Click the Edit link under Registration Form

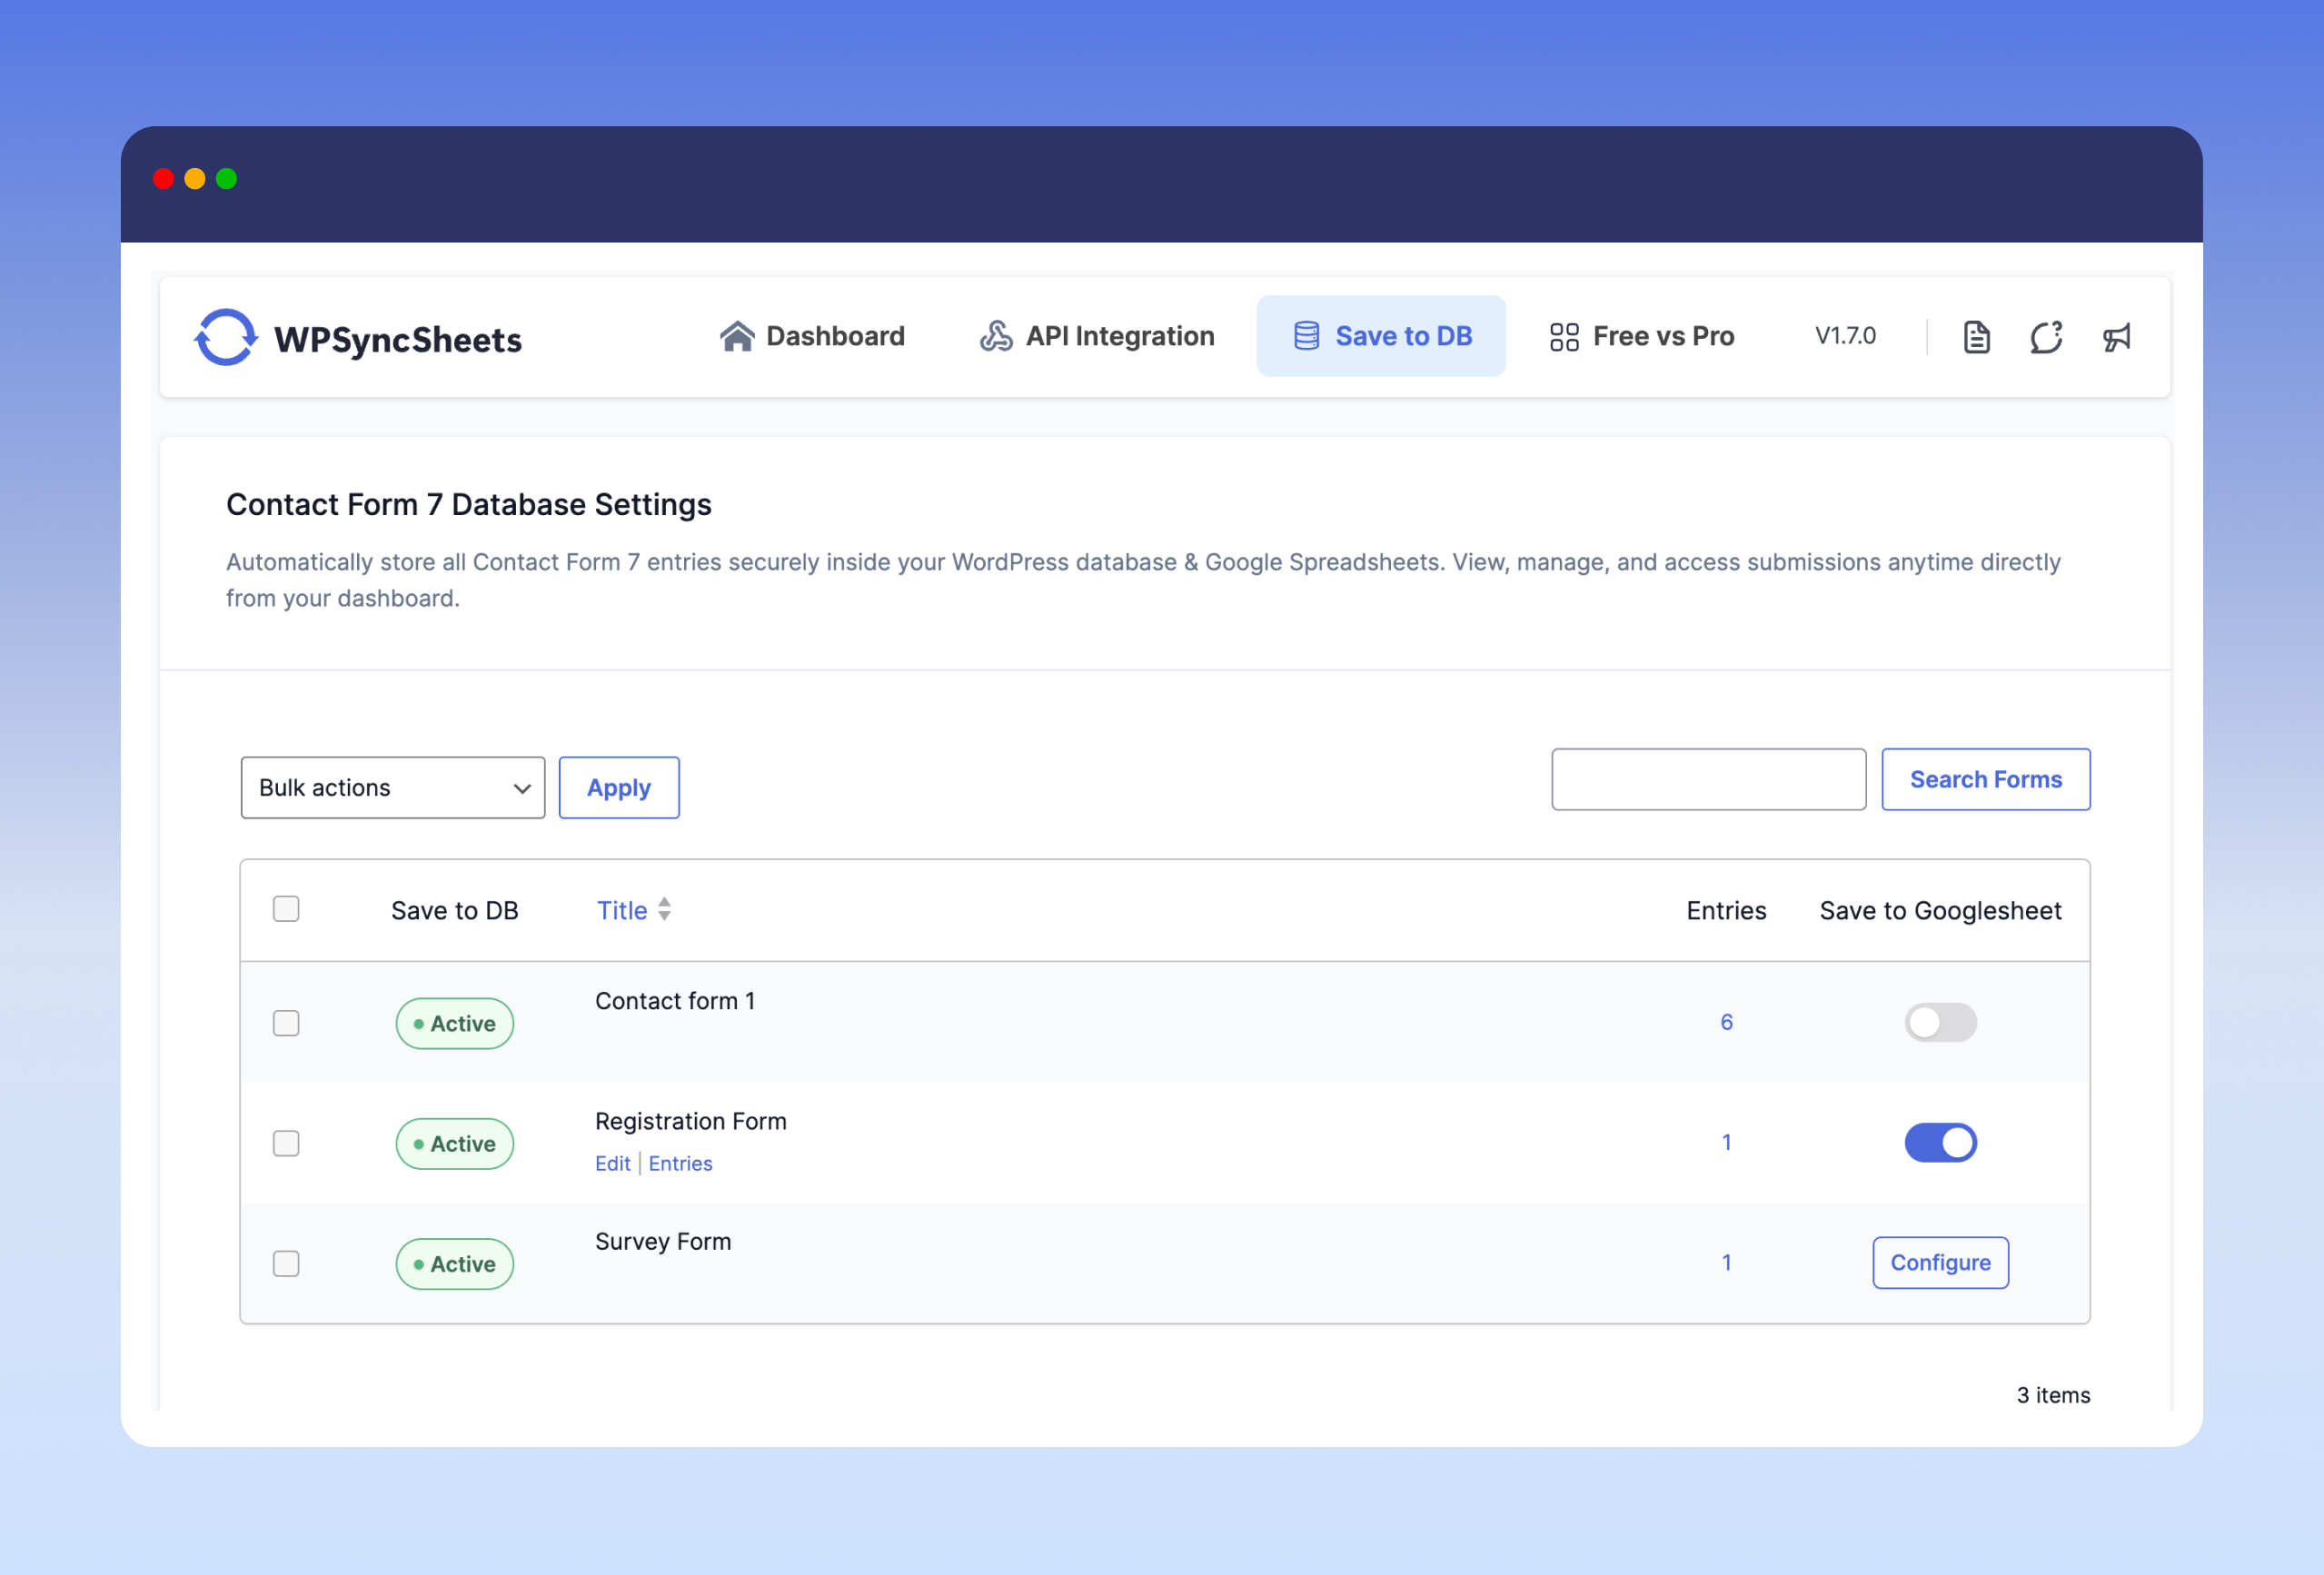[x=612, y=1163]
